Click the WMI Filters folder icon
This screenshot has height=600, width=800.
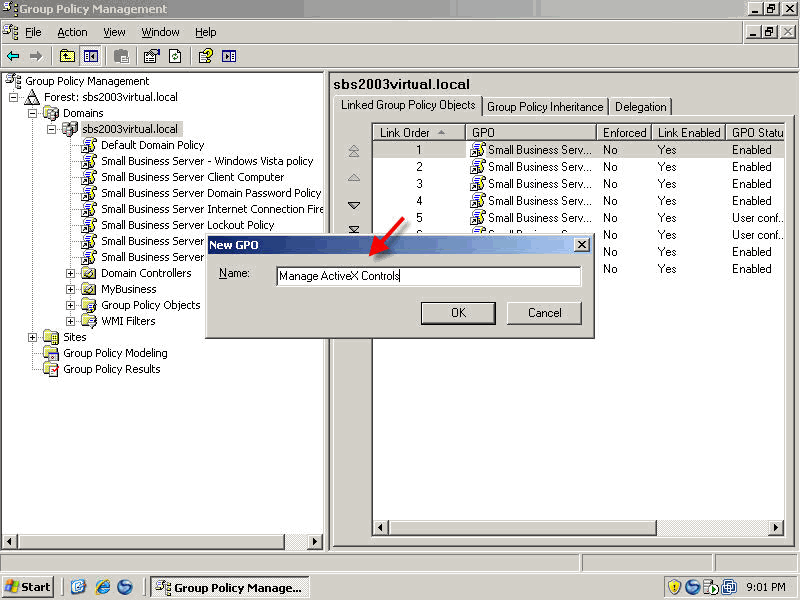coord(89,321)
